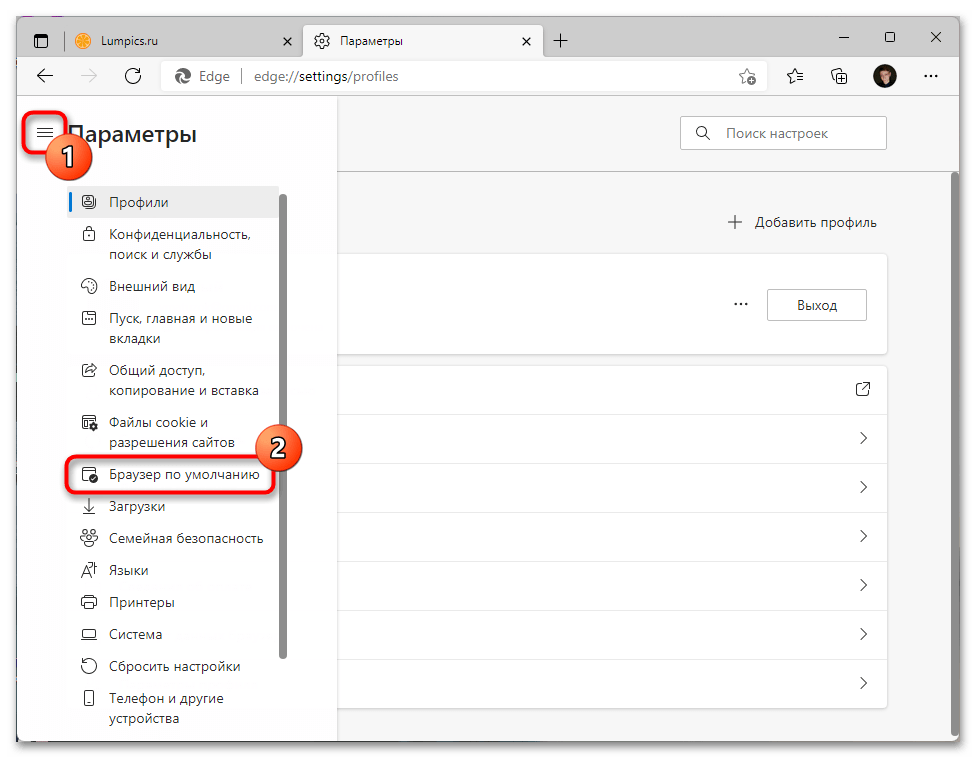This screenshot has width=976, height=758.
Task: Open the external link icon row
Action: point(863,389)
